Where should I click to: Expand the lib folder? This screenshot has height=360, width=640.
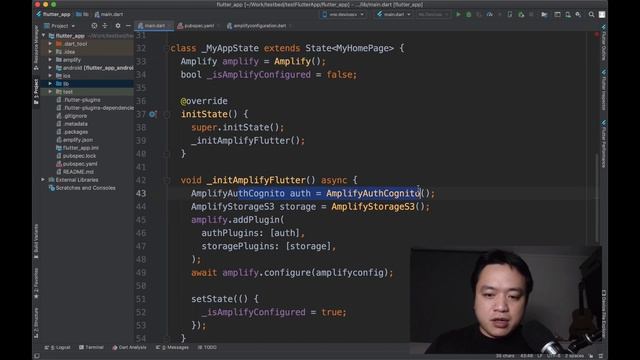point(50,84)
